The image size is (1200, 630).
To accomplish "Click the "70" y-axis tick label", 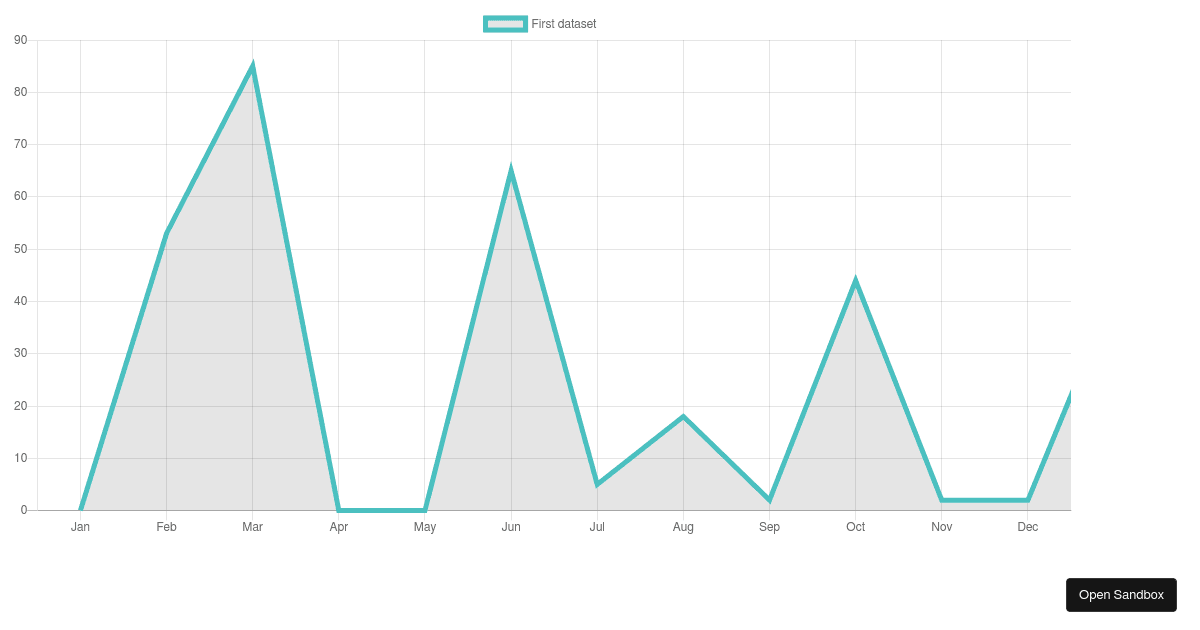I will coord(21,144).
